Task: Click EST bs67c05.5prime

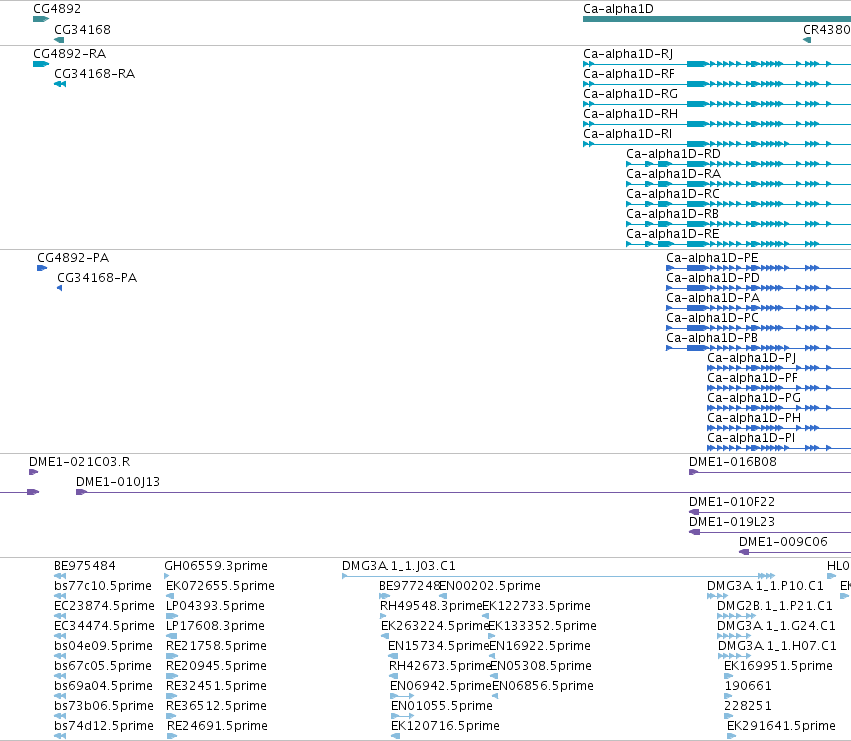Action: pyautogui.click(x=60, y=676)
